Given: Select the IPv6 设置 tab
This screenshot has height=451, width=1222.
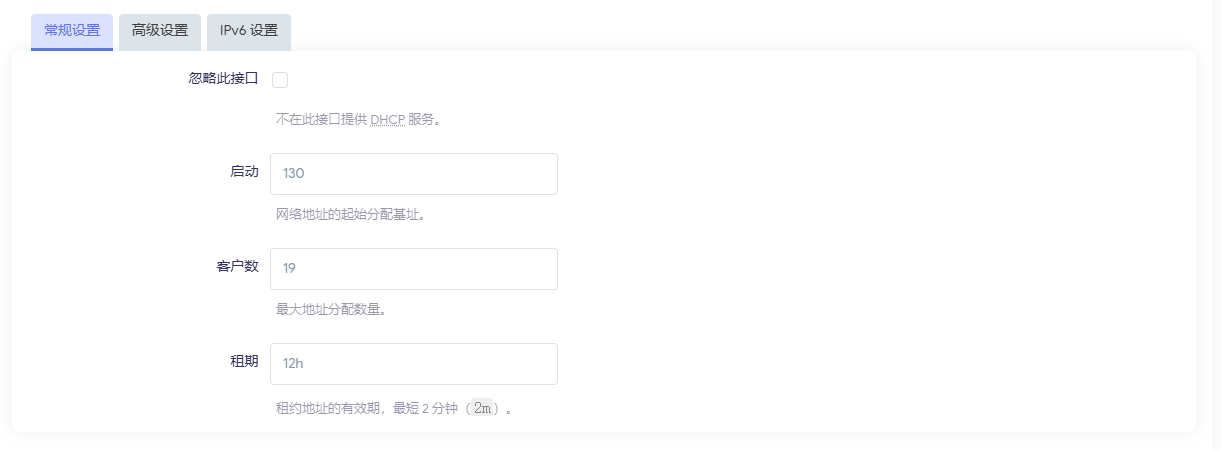Looking at the screenshot, I should [x=249, y=31].
